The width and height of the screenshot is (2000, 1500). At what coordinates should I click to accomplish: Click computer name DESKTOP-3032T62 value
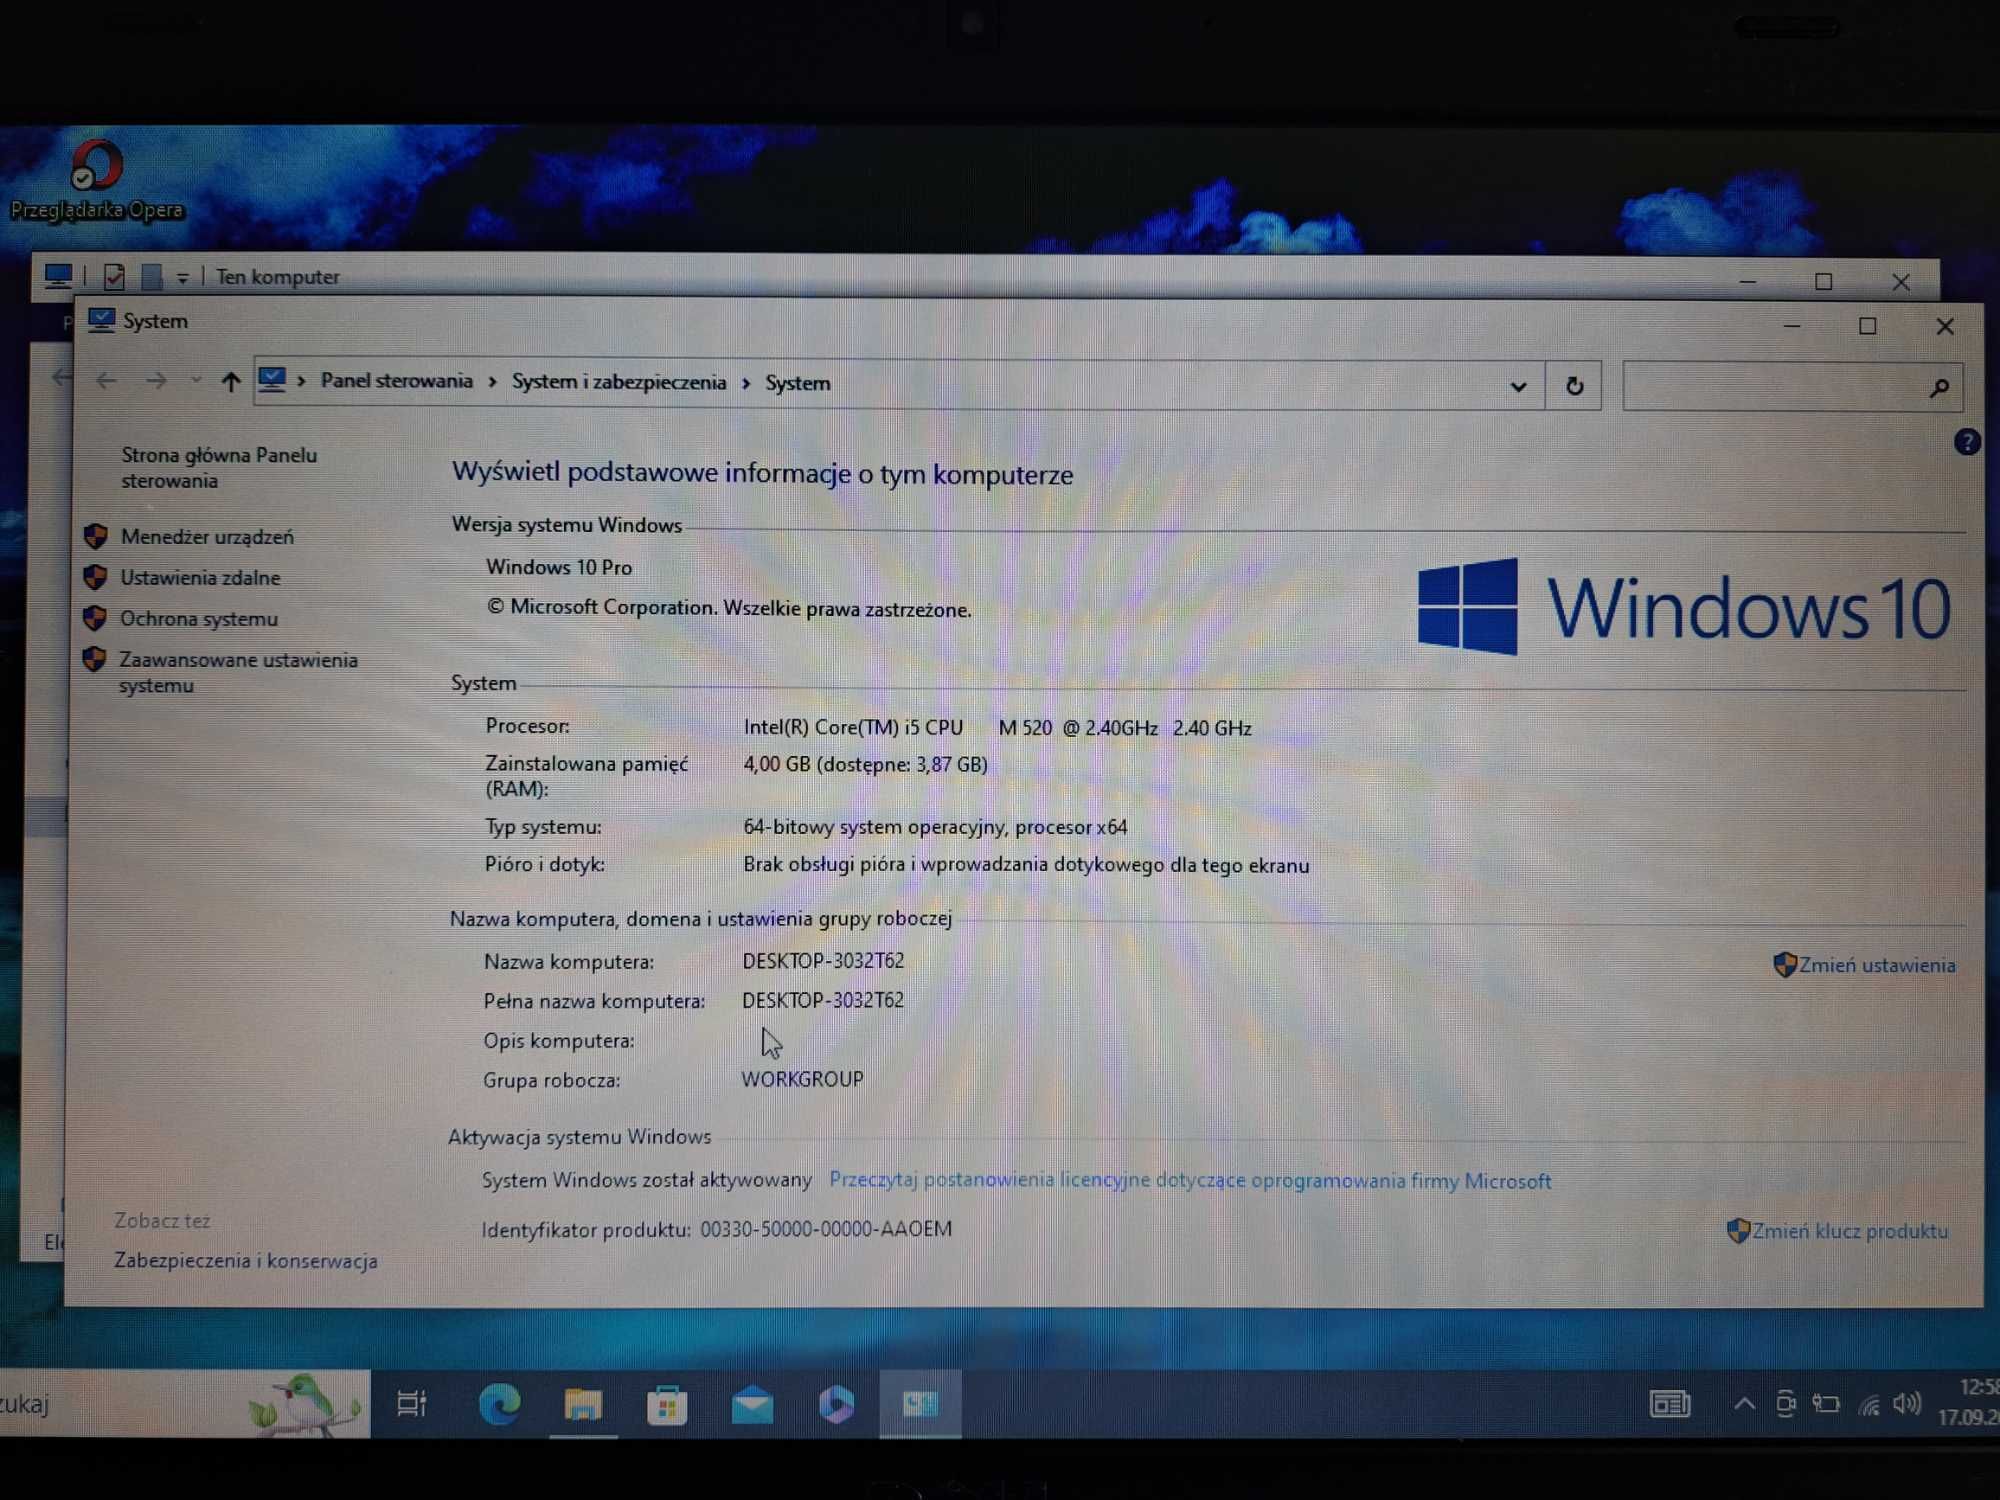[823, 961]
